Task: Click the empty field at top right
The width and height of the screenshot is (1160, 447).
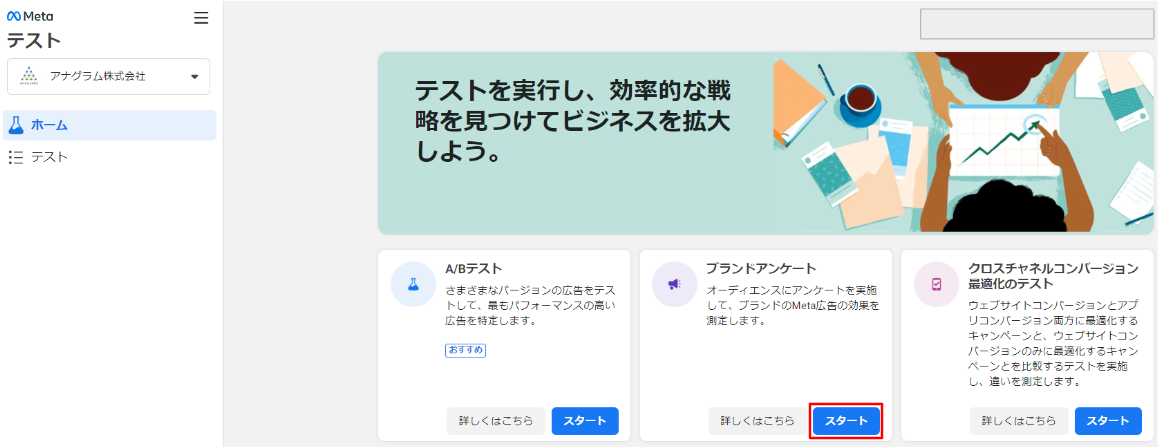Action: coord(1036,24)
